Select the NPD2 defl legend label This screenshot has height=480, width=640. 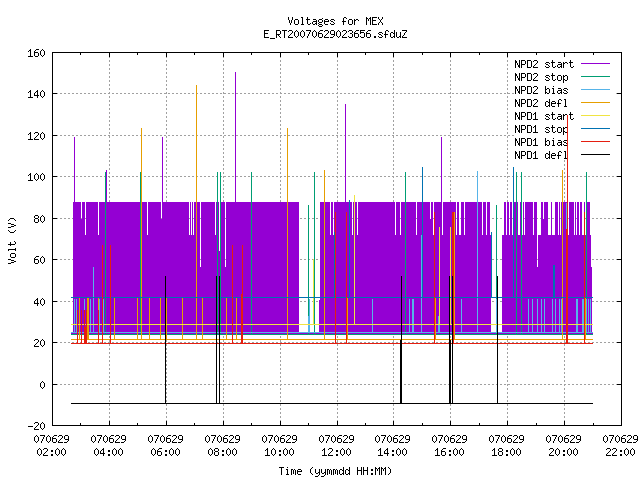(541, 103)
